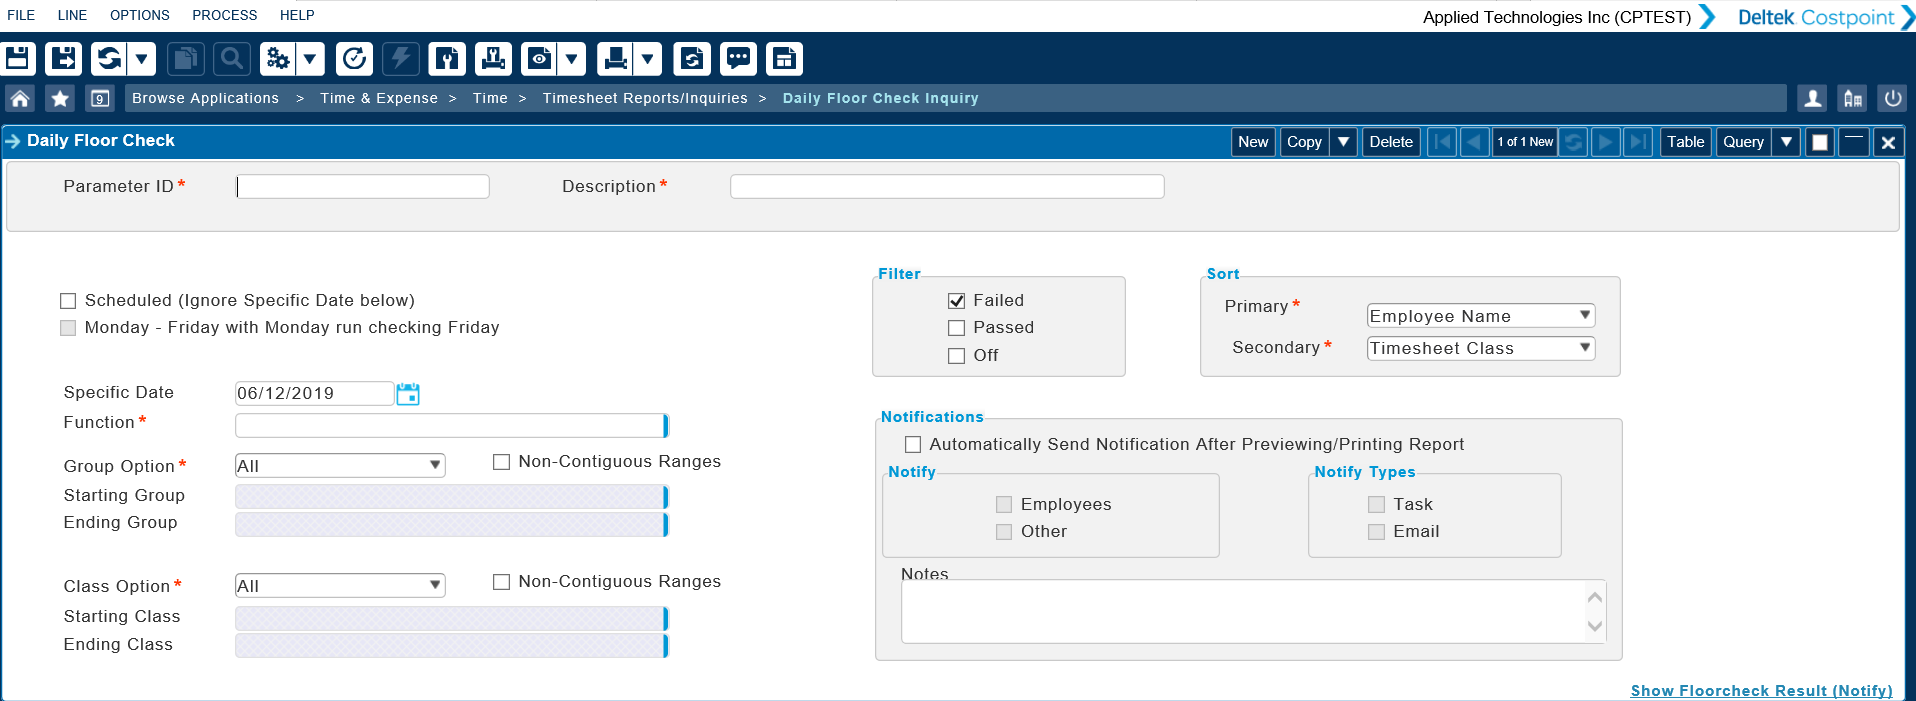Click the Save and Continue icon
The image size is (1916, 701).
(x=63, y=59)
